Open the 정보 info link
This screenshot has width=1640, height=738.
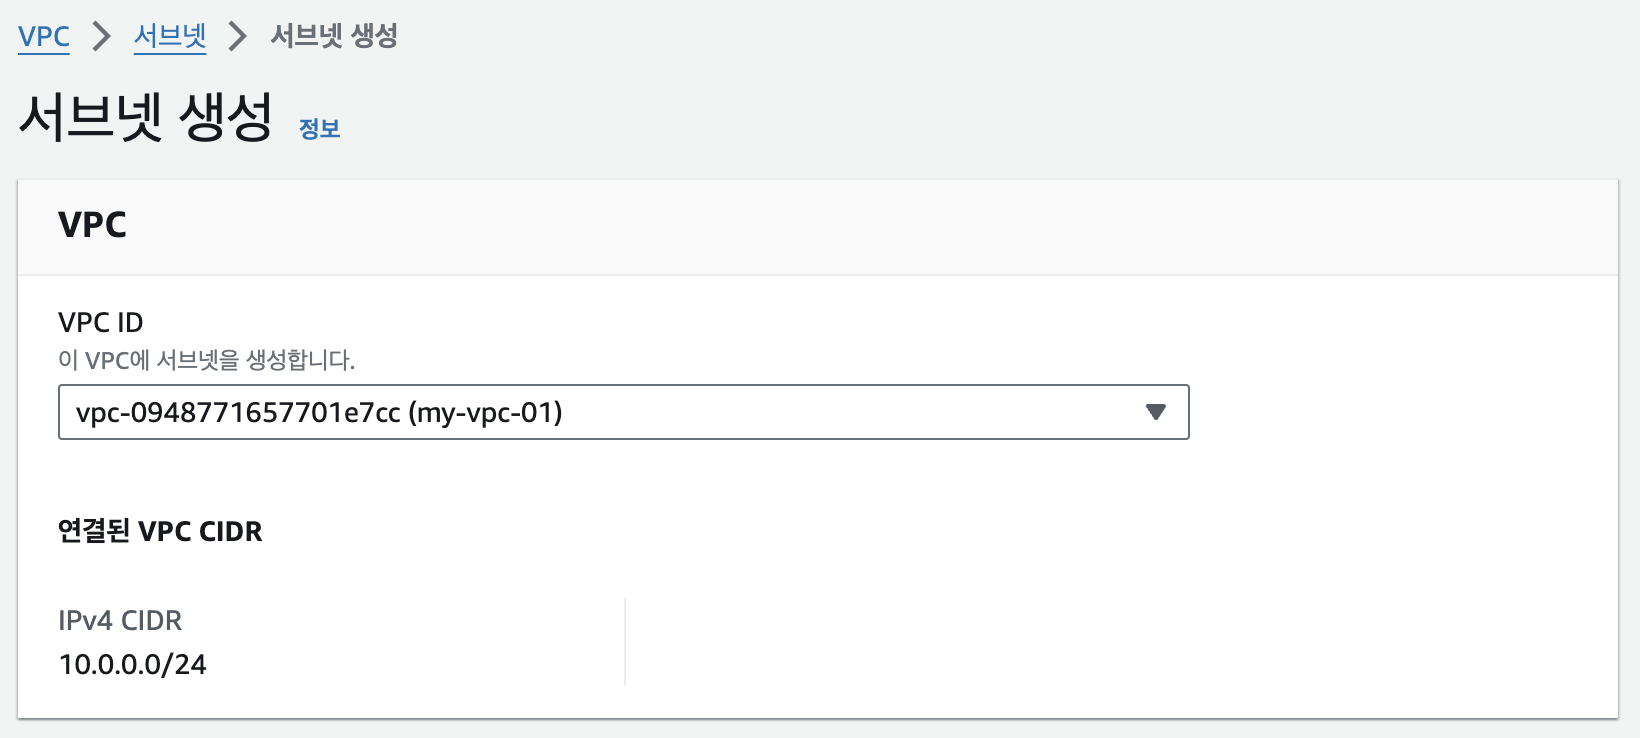click(x=320, y=129)
